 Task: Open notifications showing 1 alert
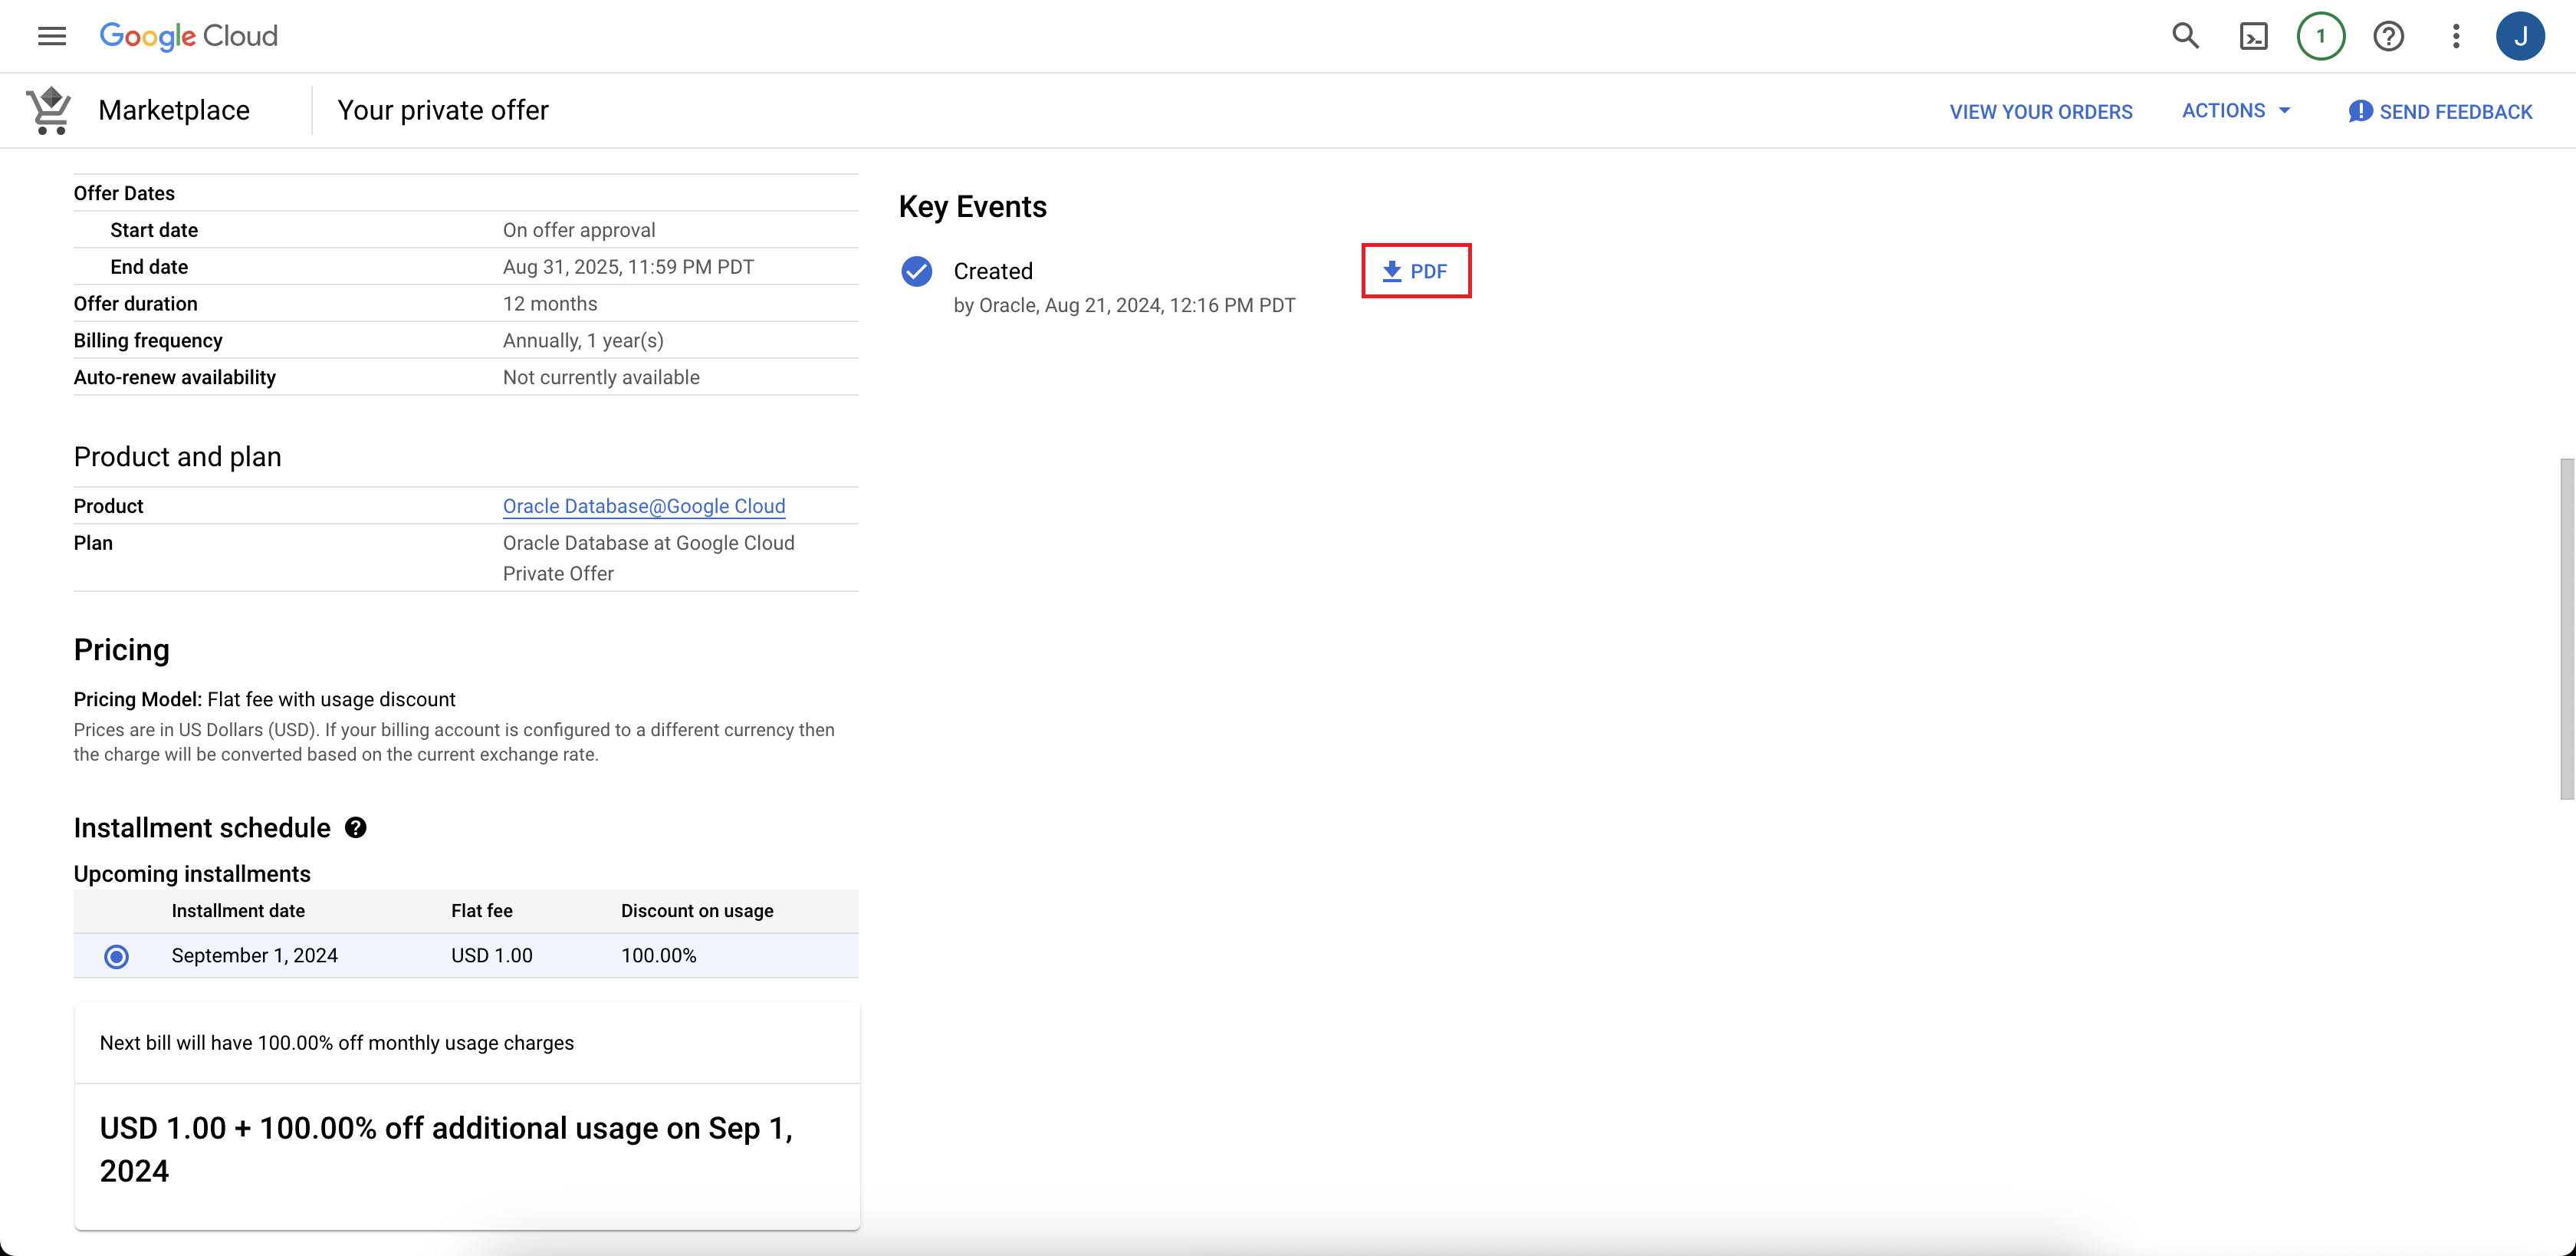[x=2322, y=36]
